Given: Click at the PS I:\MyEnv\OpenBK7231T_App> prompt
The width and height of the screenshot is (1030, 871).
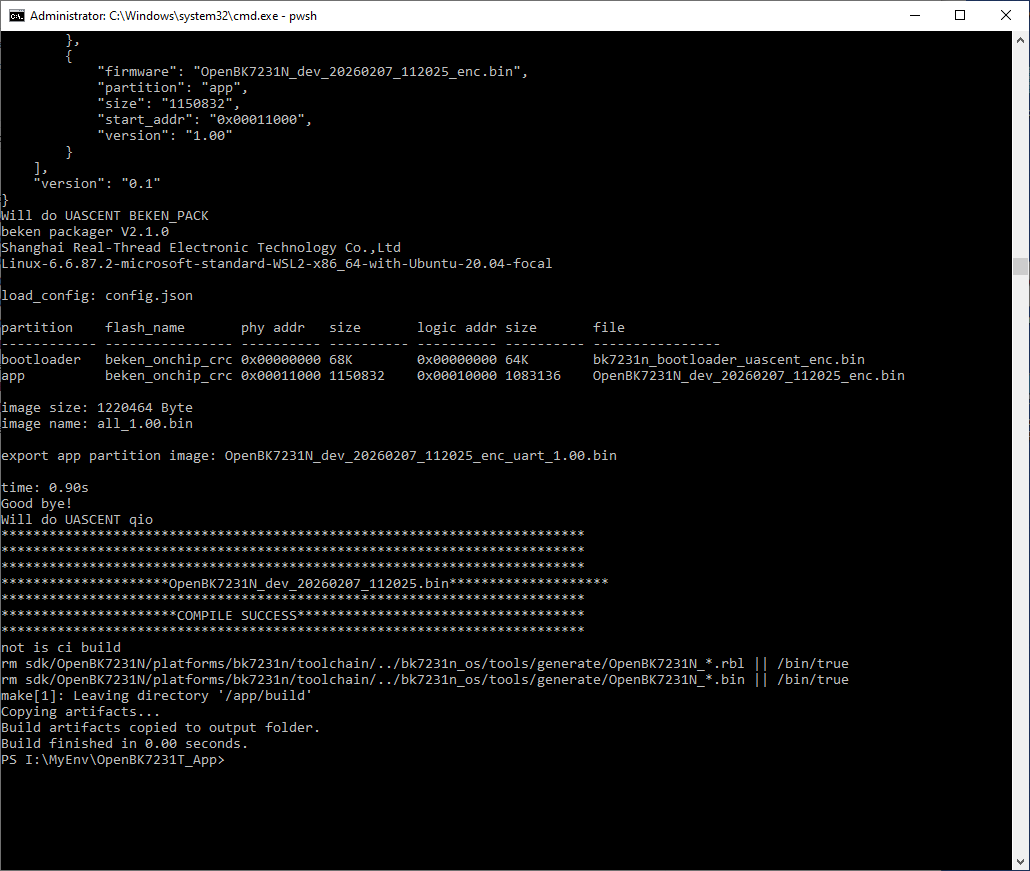Looking at the screenshot, I should (113, 759).
